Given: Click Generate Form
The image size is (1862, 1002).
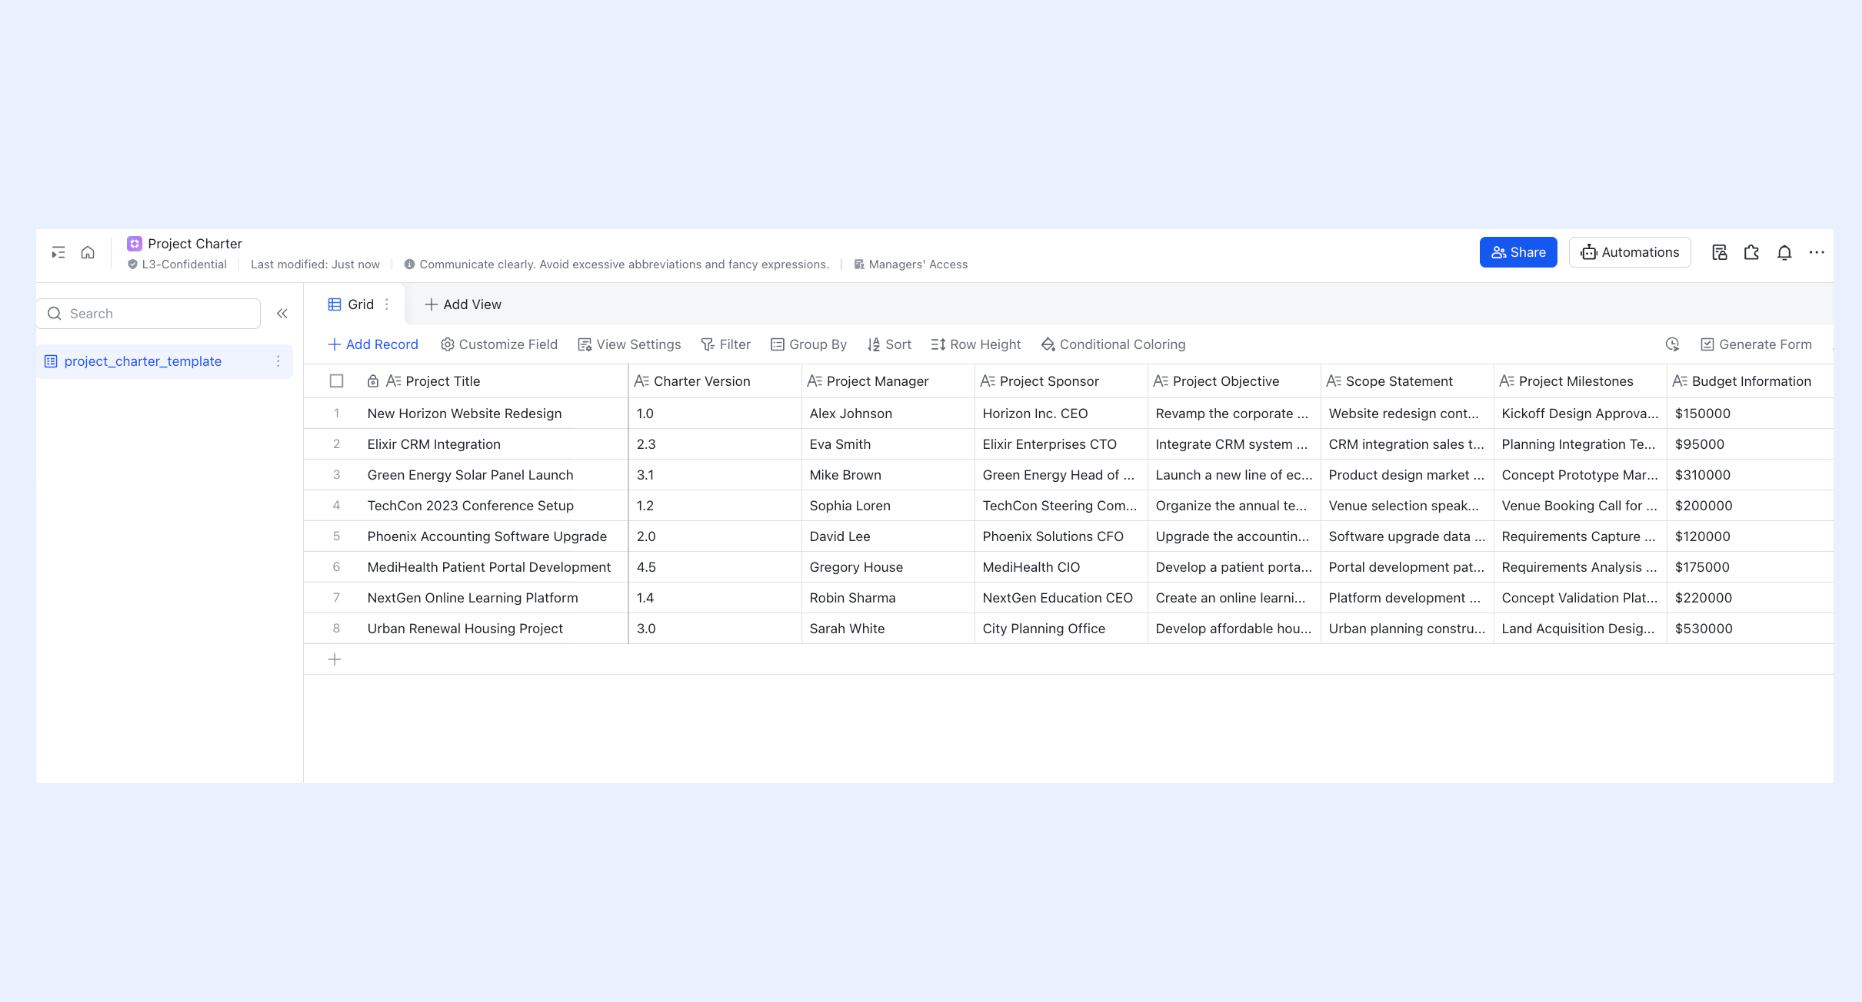Looking at the screenshot, I should [x=1756, y=345].
